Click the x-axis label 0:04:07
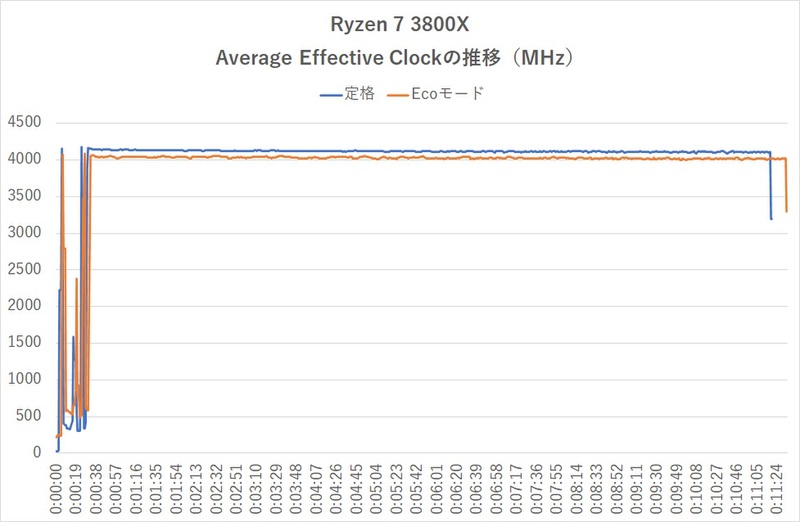800x522 pixels. 316,489
